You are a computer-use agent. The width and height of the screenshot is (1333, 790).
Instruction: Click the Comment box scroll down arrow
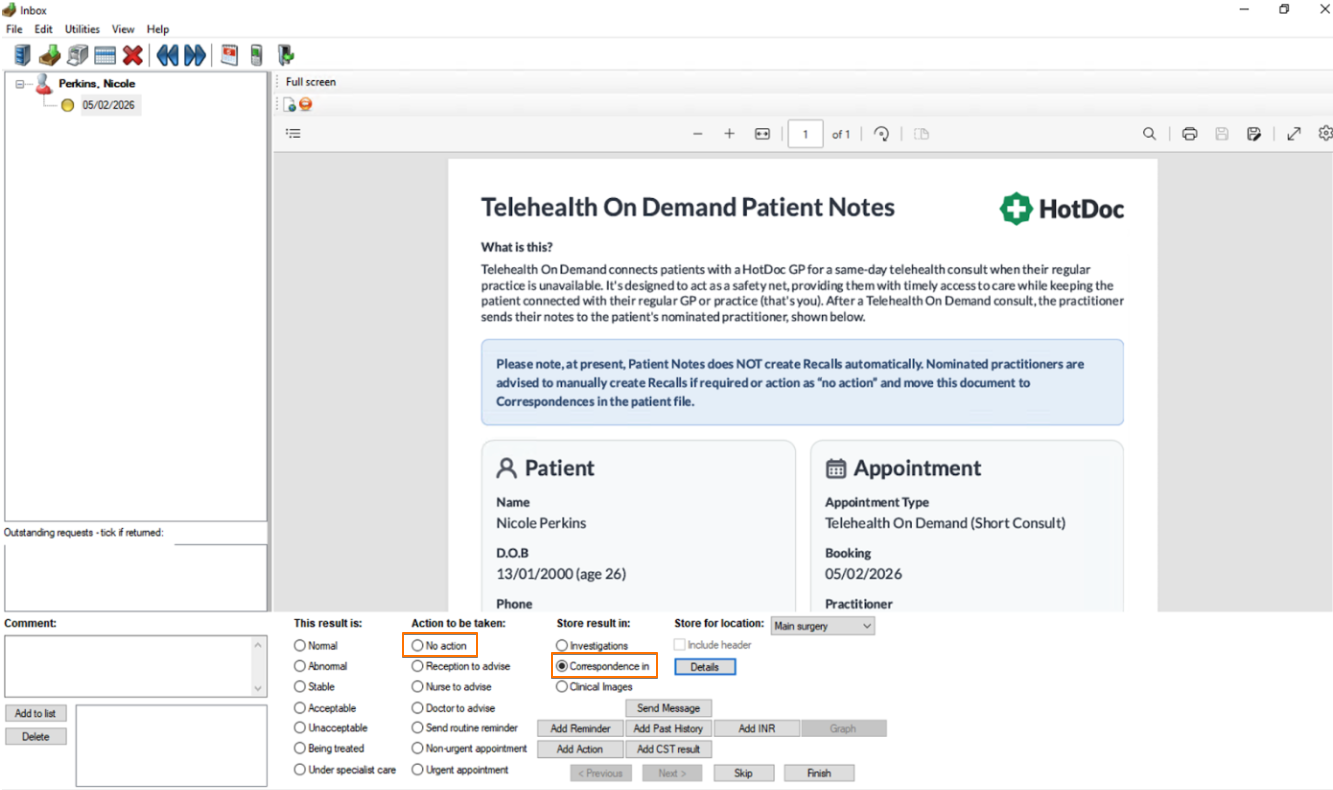(x=259, y=688)
